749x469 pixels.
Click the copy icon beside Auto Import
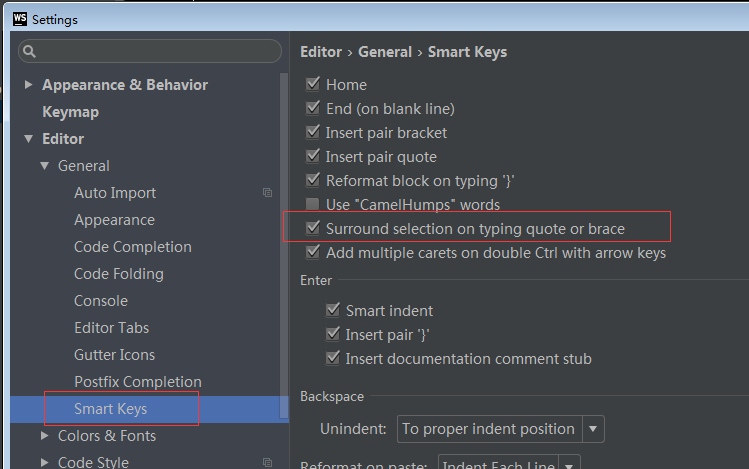[268, 192]
